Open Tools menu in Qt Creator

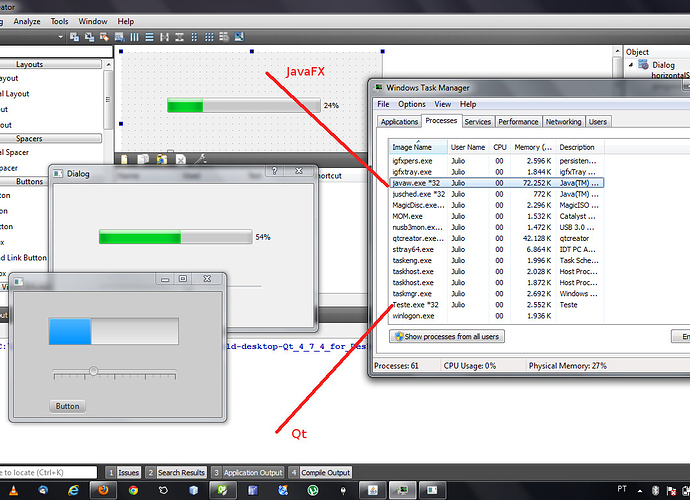coord(59,22)
